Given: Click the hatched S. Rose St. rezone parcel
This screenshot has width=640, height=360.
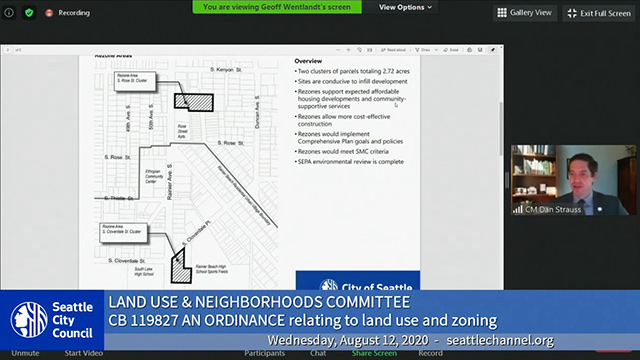Looking at the screenshot, I should (x=194, y=102).
